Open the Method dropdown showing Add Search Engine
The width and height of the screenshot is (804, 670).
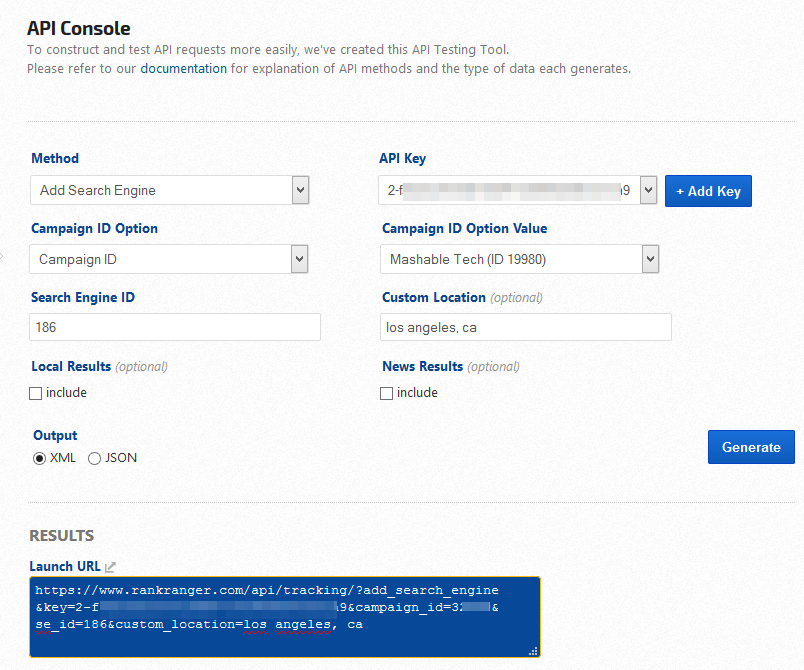pos(170,190)
